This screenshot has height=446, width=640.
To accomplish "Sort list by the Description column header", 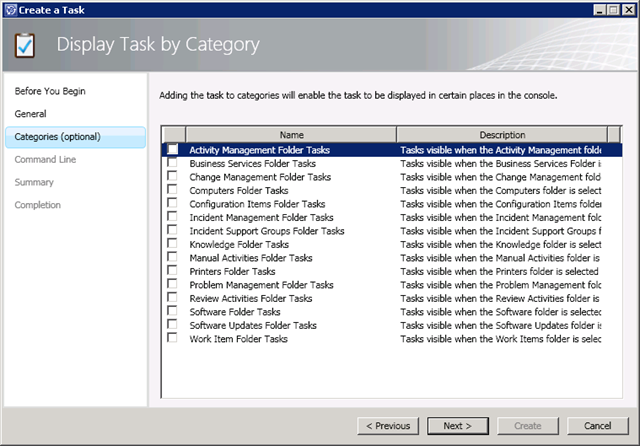I will [x=500, y=134].
